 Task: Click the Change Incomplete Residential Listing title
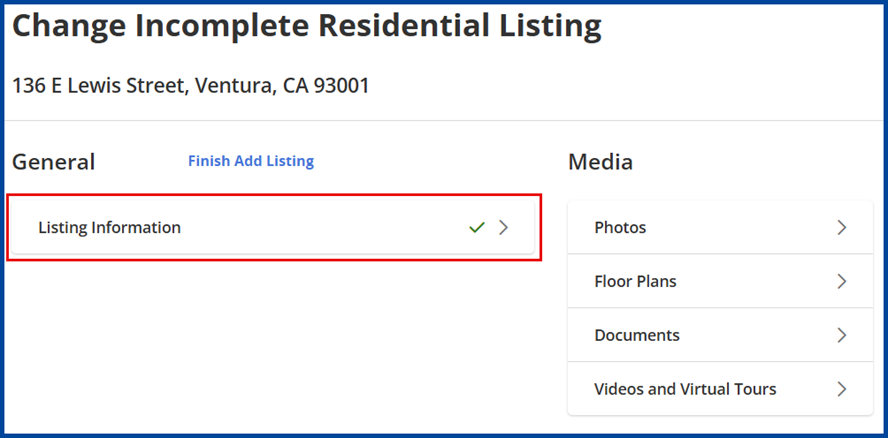pyautogui.click(x=306, y=27)
